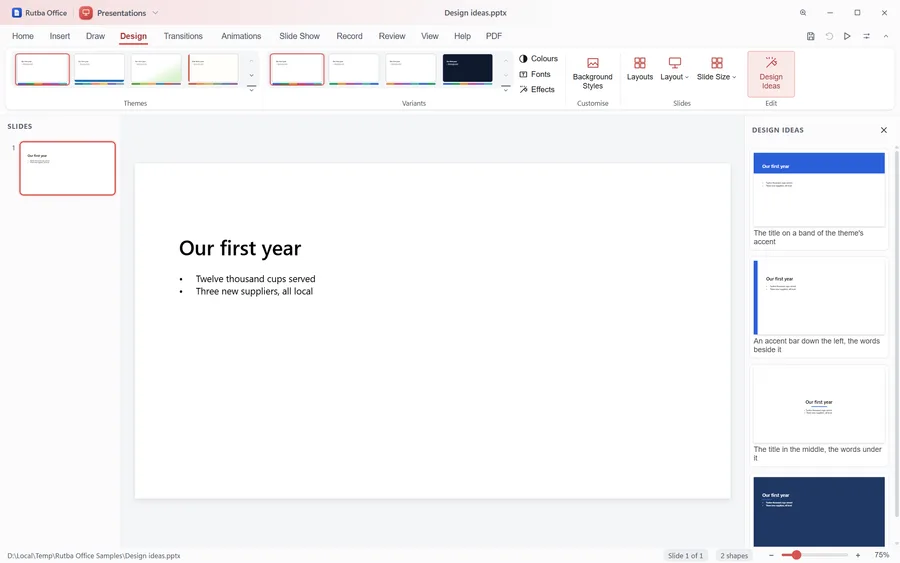Apply the dark blue background design idea
Viewport: 900px width, 563px height.
pyautogui.click(x=819, y=511)
